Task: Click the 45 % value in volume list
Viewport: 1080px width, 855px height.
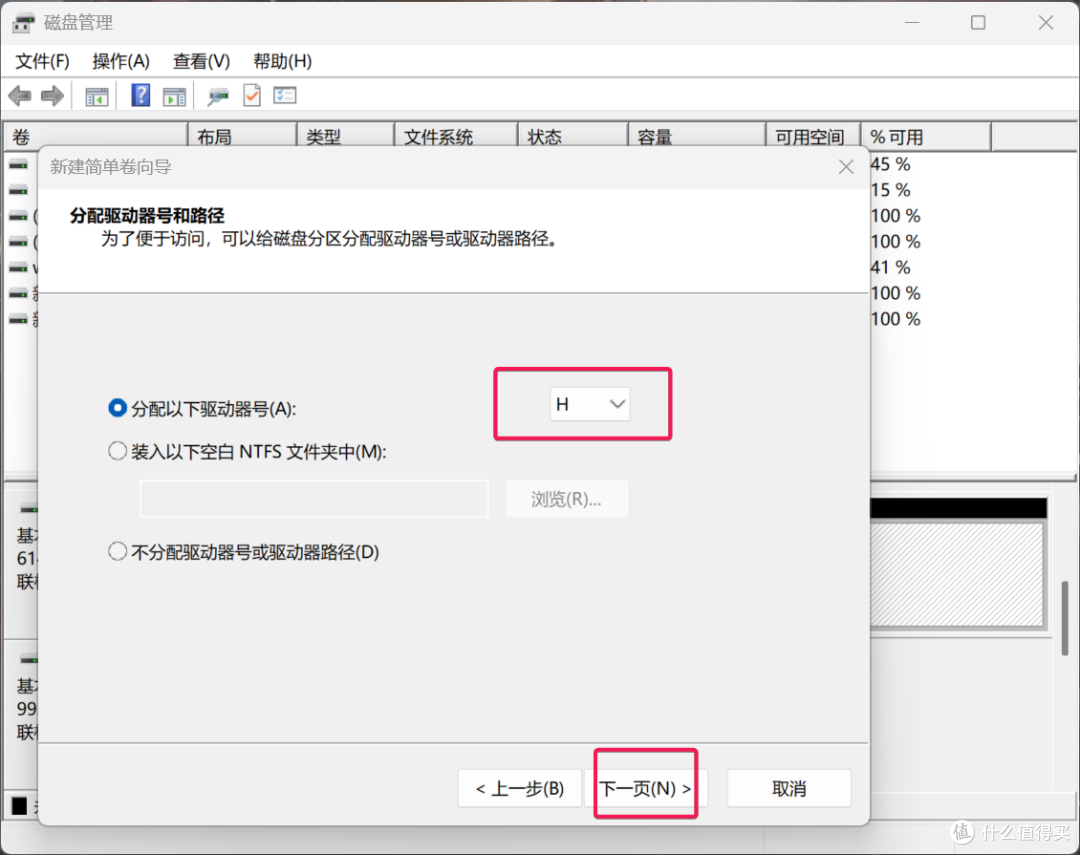Action: tap(891, 164)
